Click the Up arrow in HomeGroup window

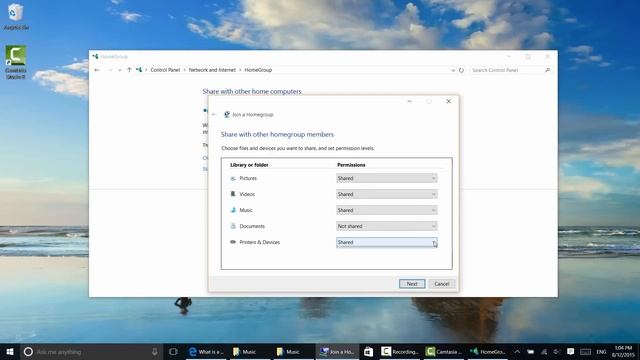[x=129, y=70]
